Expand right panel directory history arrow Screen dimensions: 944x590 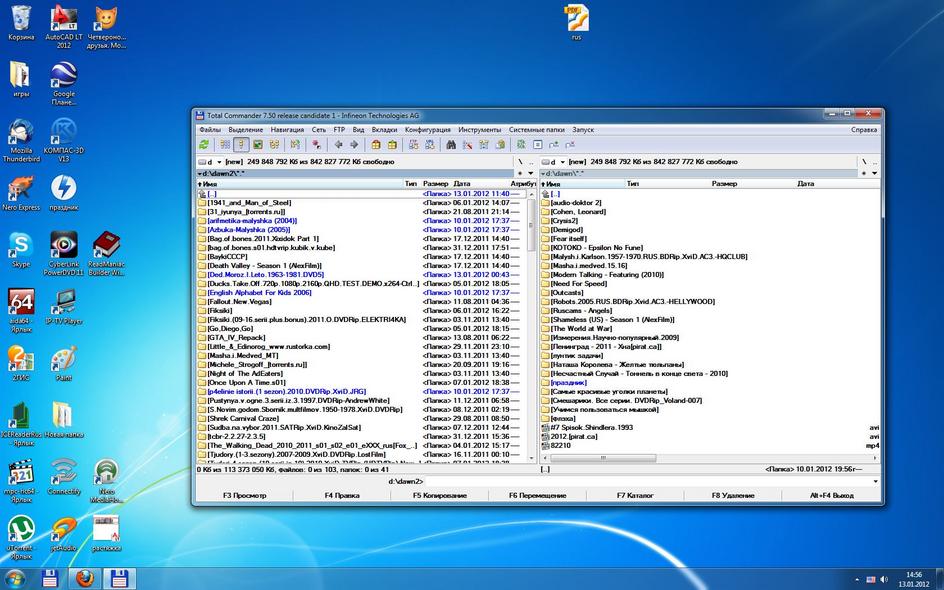[875, 173]
